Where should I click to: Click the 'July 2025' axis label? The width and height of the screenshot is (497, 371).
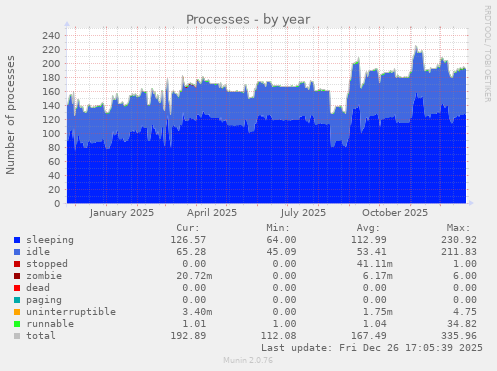pos(303,213)
